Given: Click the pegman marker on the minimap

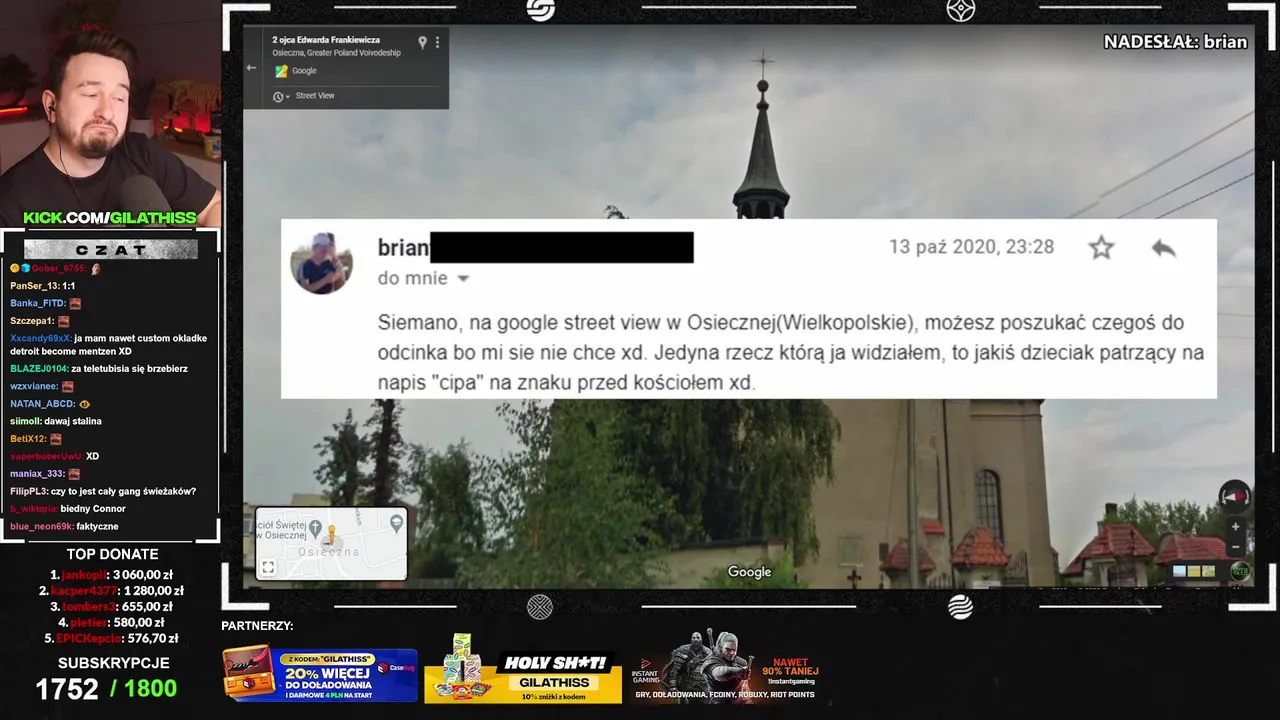Looking at the screenshot, I should (x=331, y=536).
